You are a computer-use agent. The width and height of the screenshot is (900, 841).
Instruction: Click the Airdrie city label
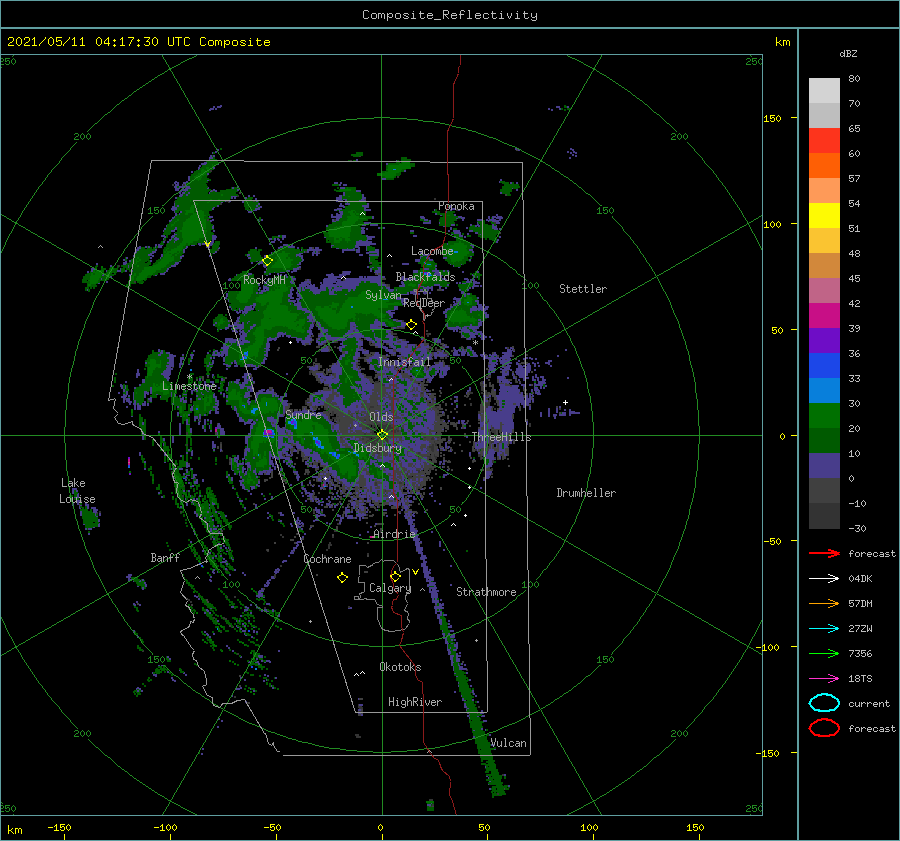tap(394, 534)
